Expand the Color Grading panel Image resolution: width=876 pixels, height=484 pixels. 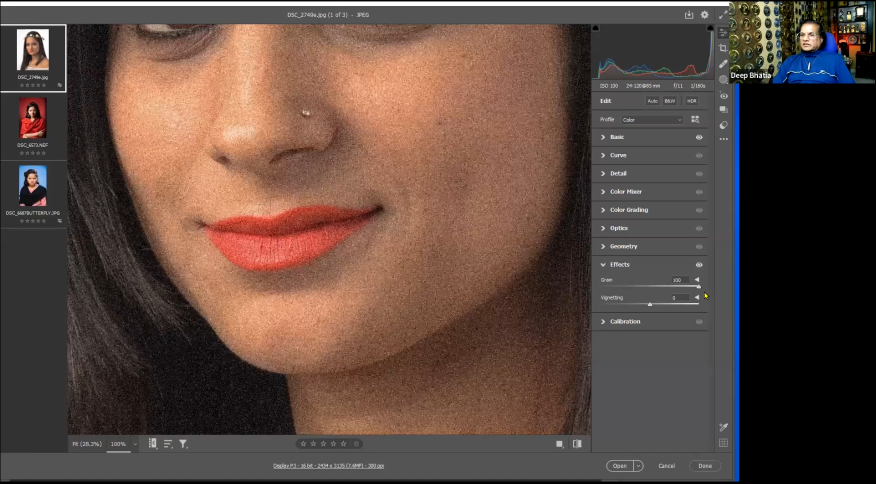(629, 210)
